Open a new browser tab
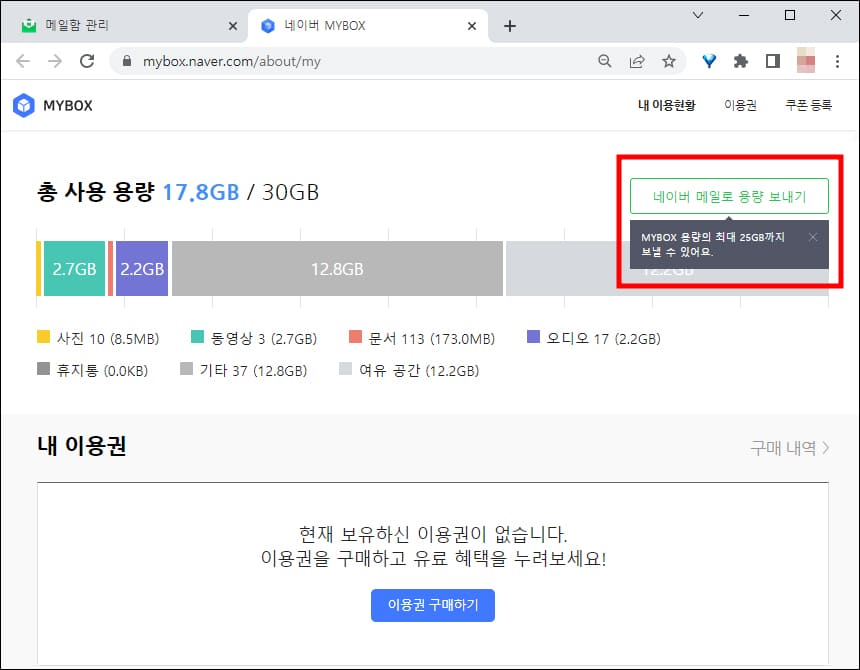The width and height of the screenshot is (860, 670). pos(511,24)
